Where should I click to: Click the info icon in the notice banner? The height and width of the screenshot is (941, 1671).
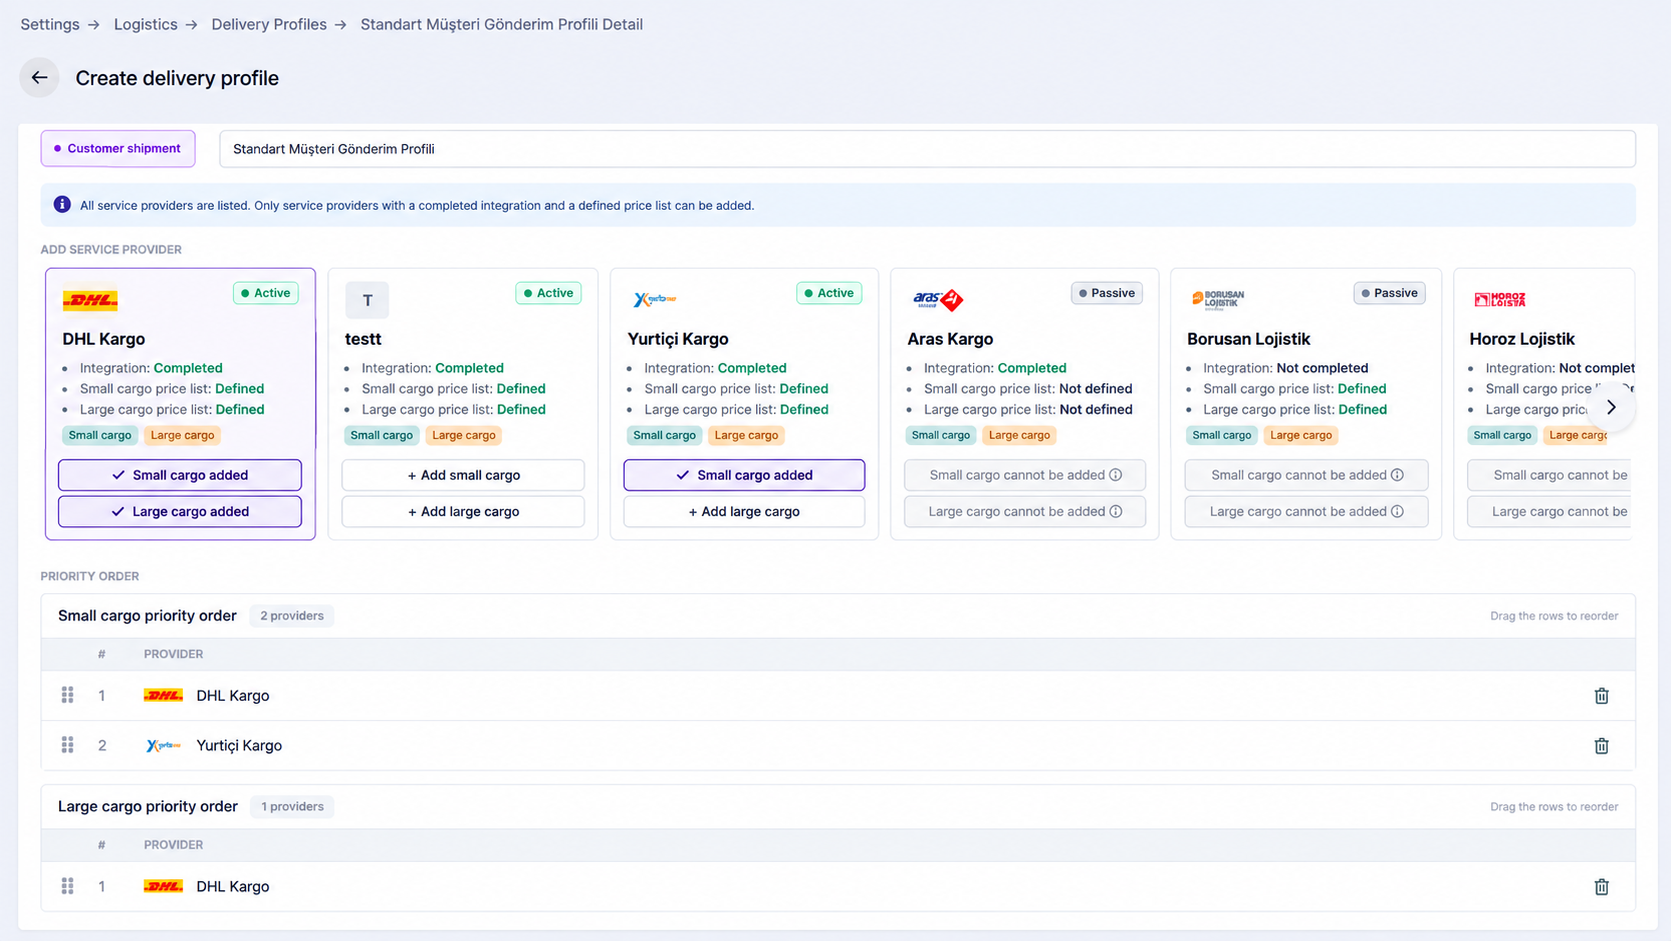(62, 204)
